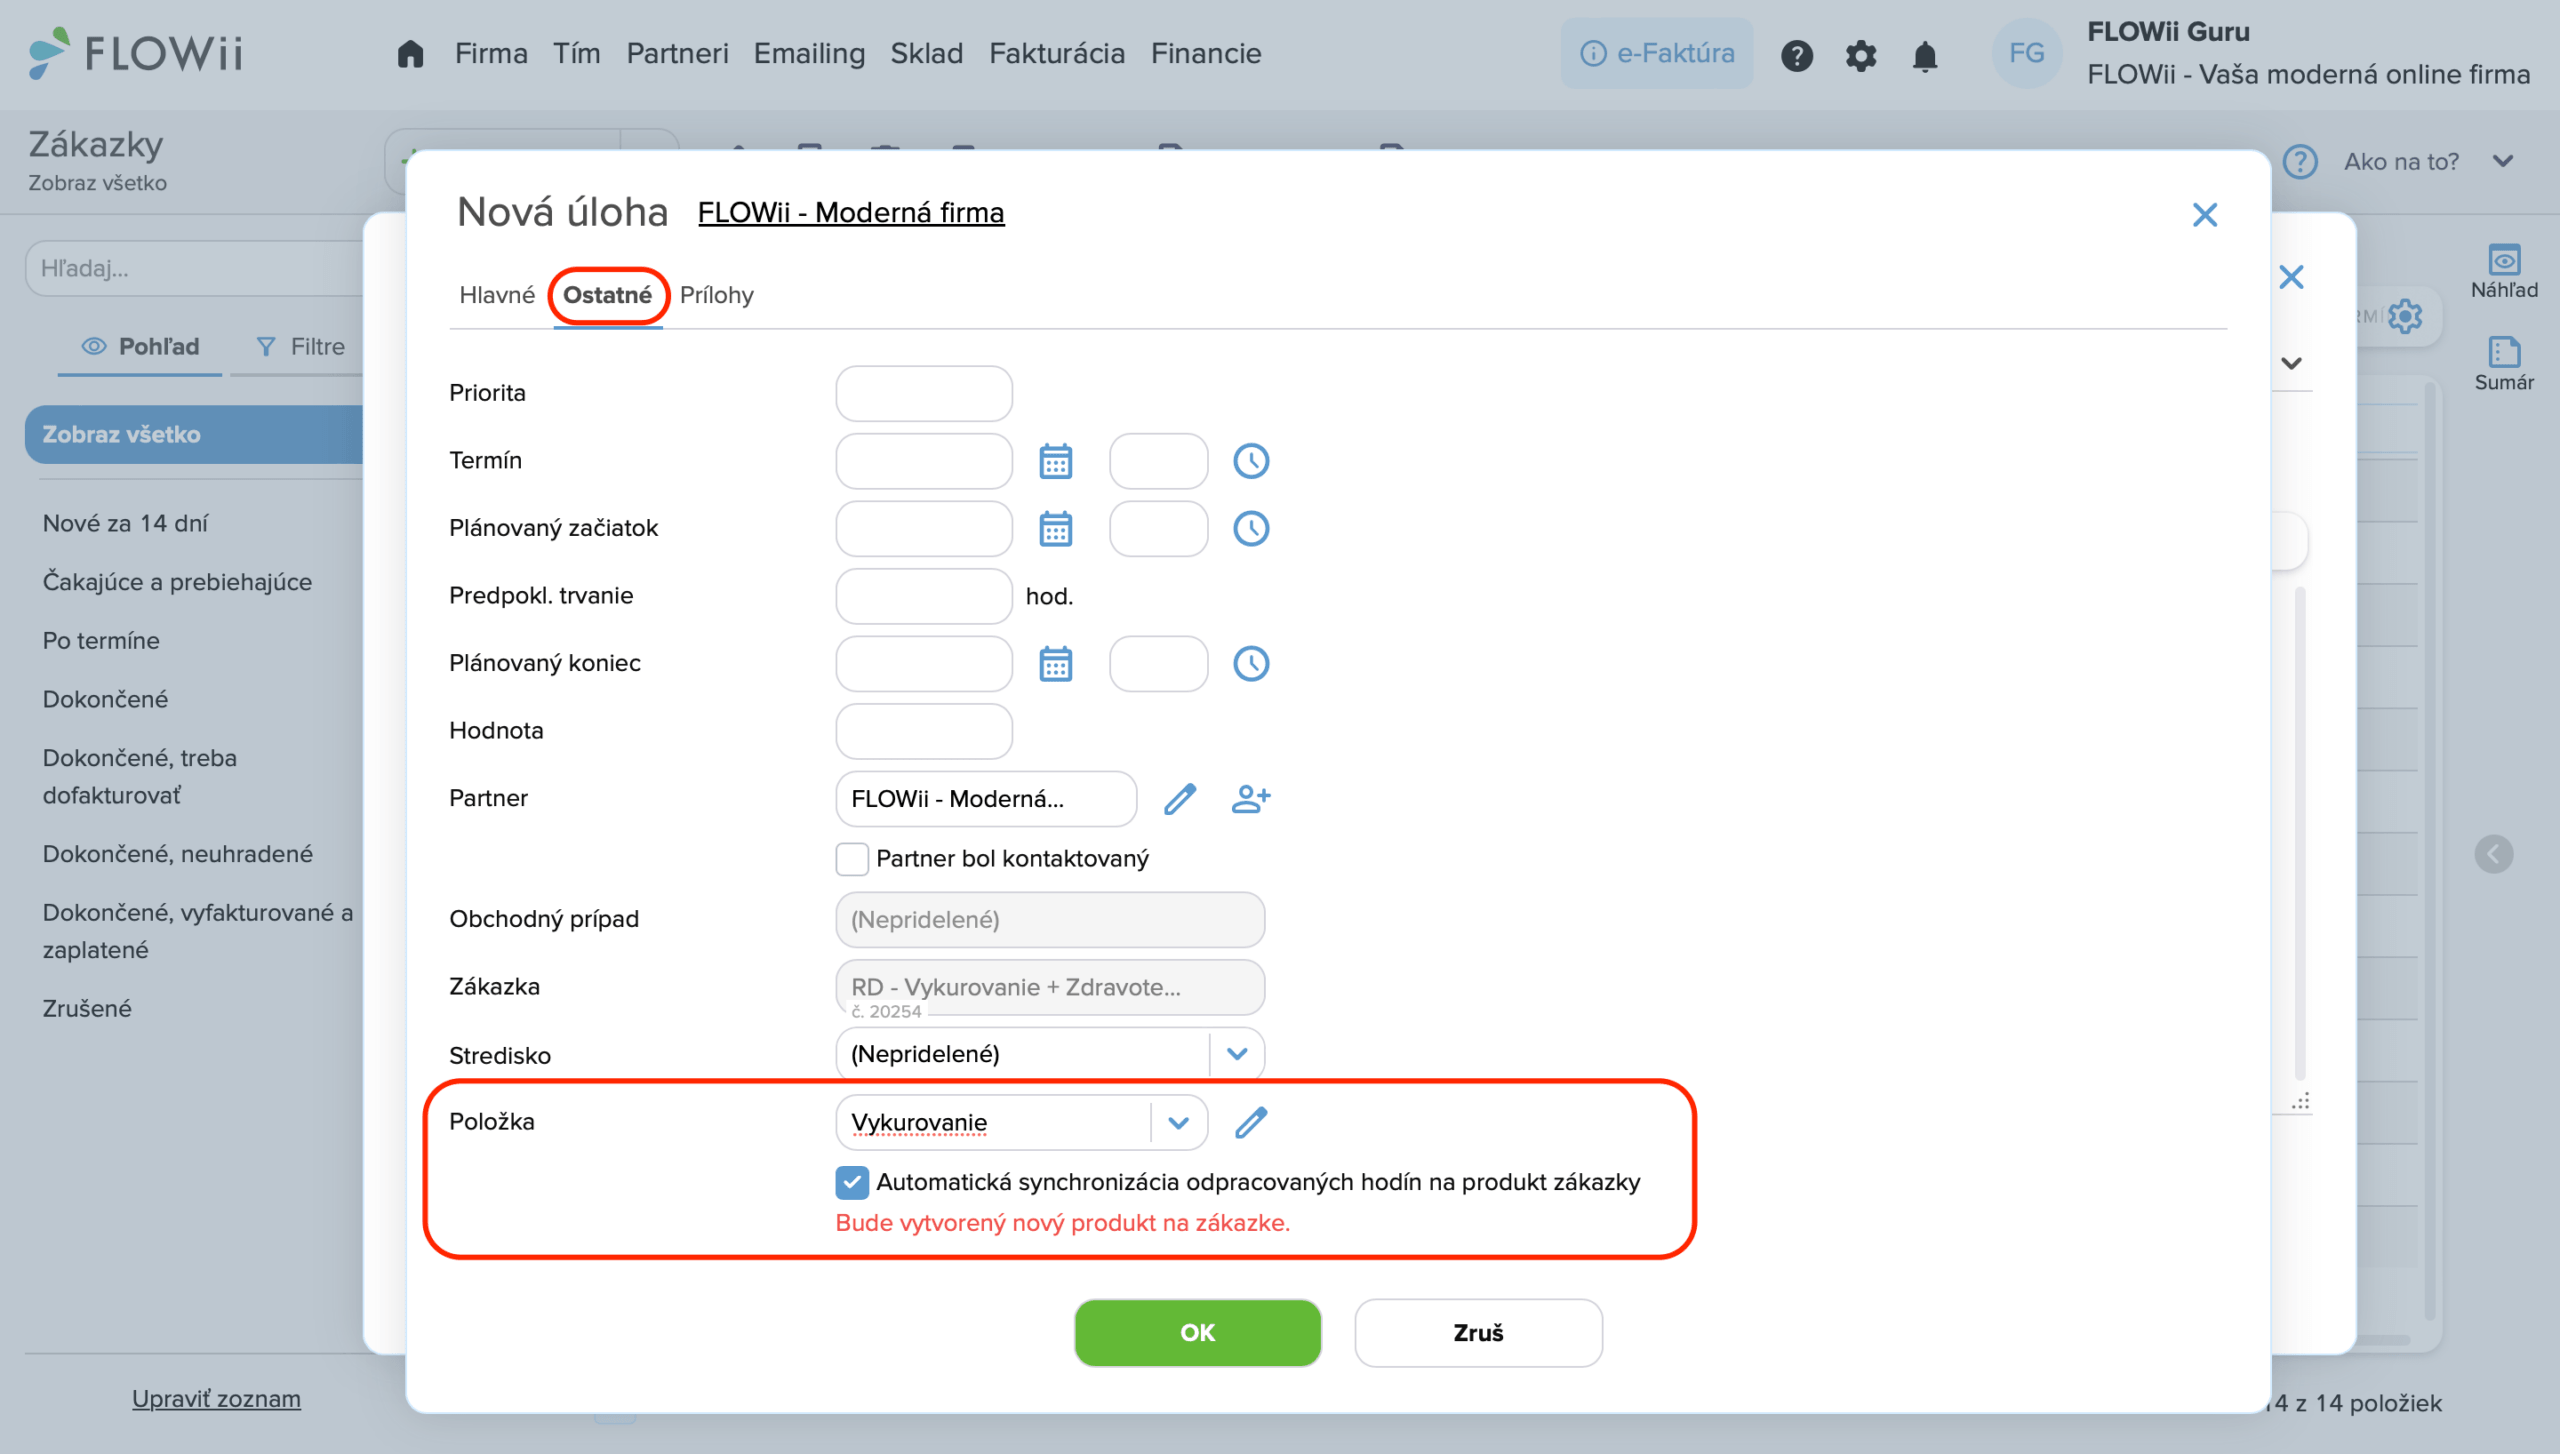Switch to the Hlavné tab
This screenshot has width=2560, height=1454.
(x=497, y=296)
